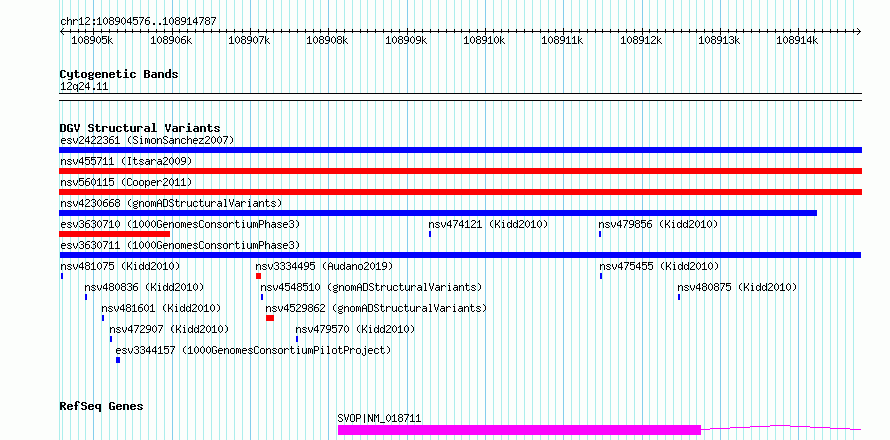Open the esv3630710 1000Genomes label
Viewport: 890px width, 440px height.
180,224
